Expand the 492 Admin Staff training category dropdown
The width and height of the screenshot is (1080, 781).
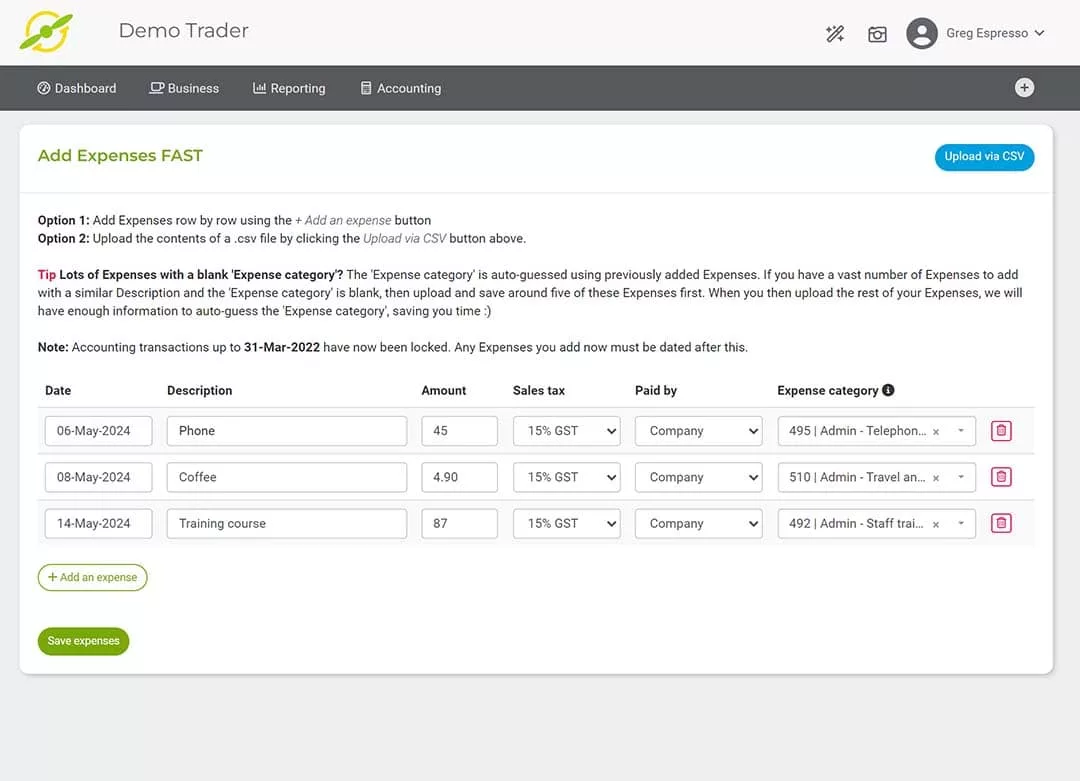pos(961,523)
